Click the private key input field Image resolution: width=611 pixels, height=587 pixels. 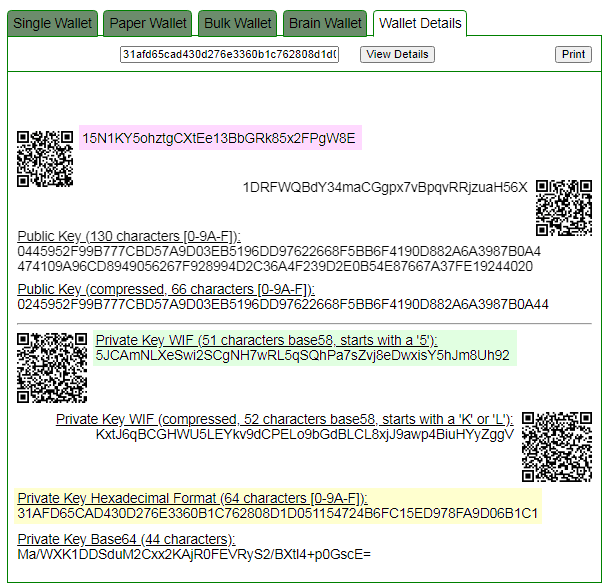tap(229, 54)
